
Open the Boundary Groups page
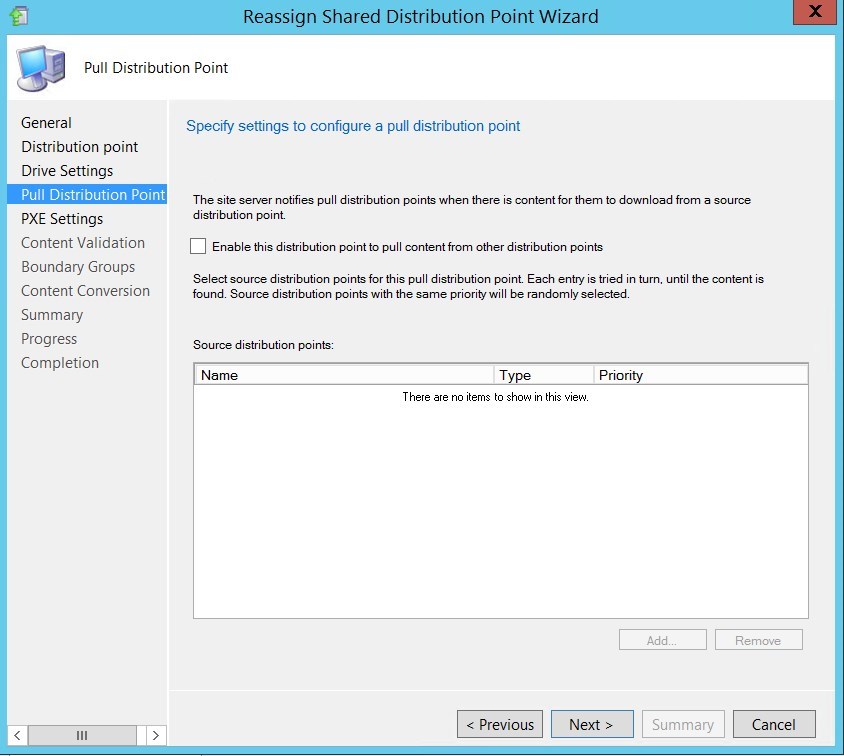tap(78, 266)
